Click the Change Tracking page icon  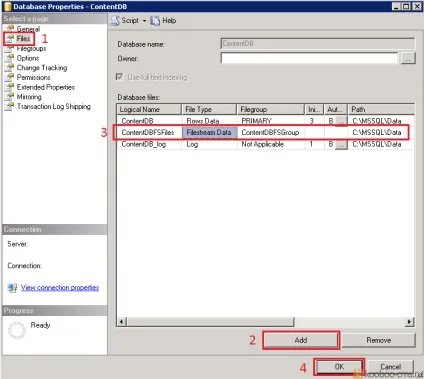point(10,68)
